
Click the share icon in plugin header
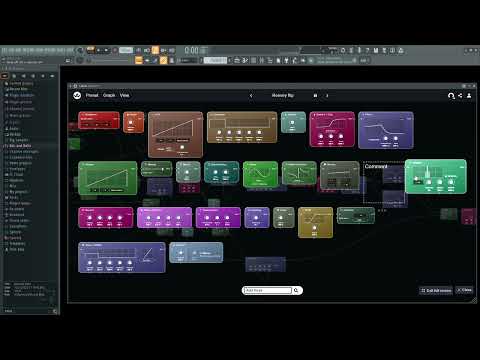[460, 96]
